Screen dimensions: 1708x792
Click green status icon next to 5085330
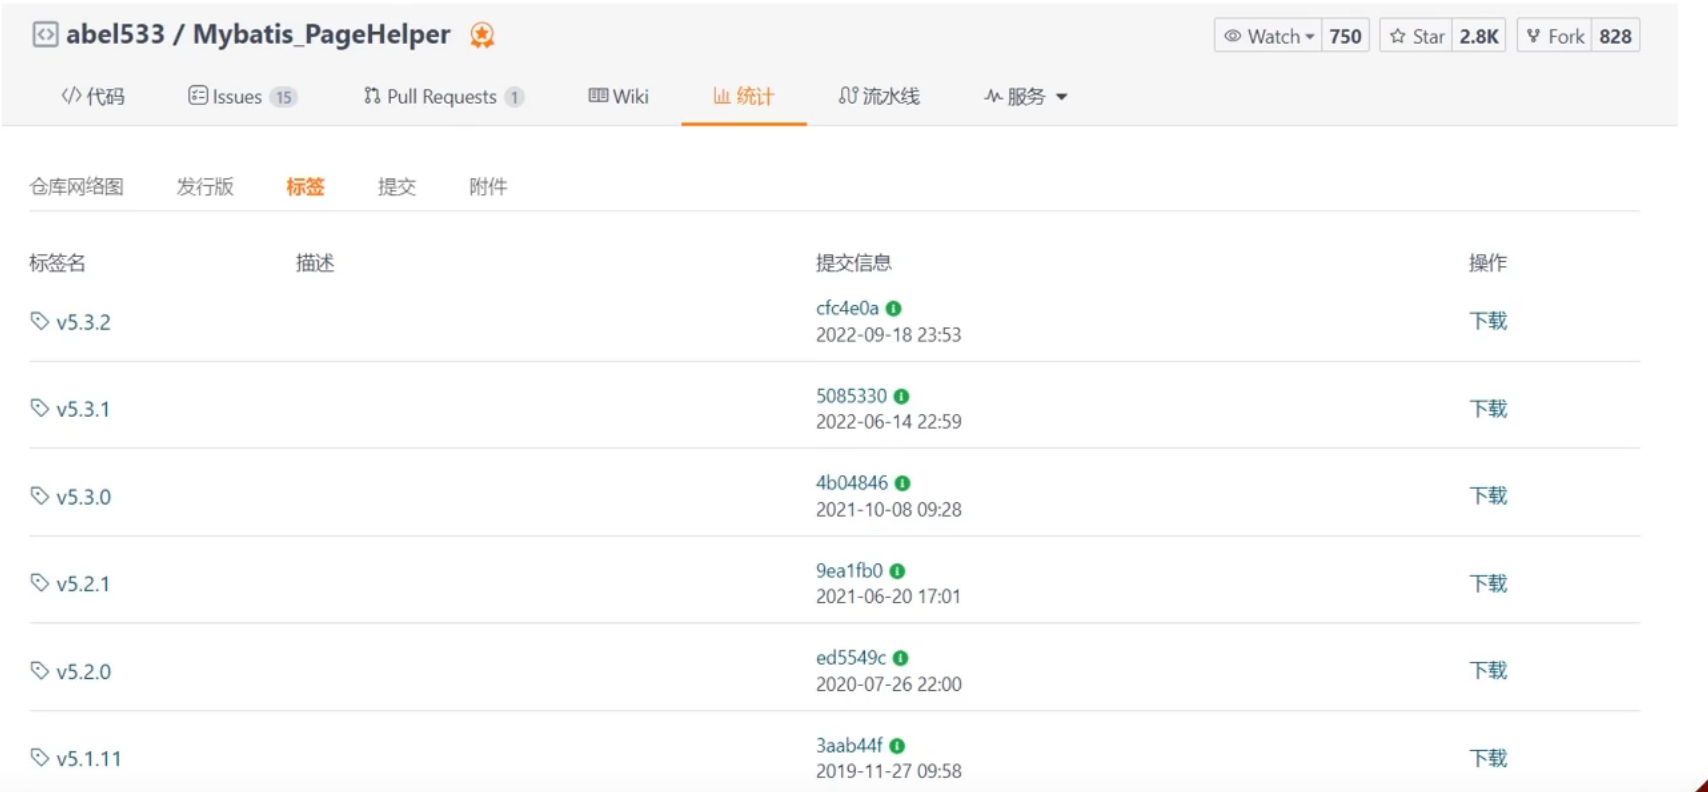tap(901, 397)
